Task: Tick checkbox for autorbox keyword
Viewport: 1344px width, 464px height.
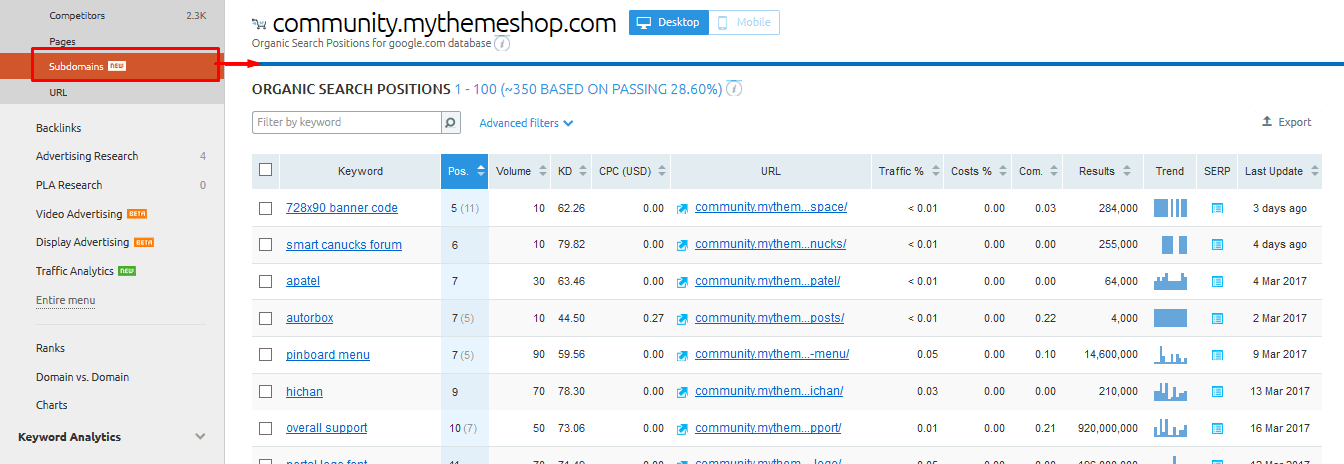Action: [265, 318]
